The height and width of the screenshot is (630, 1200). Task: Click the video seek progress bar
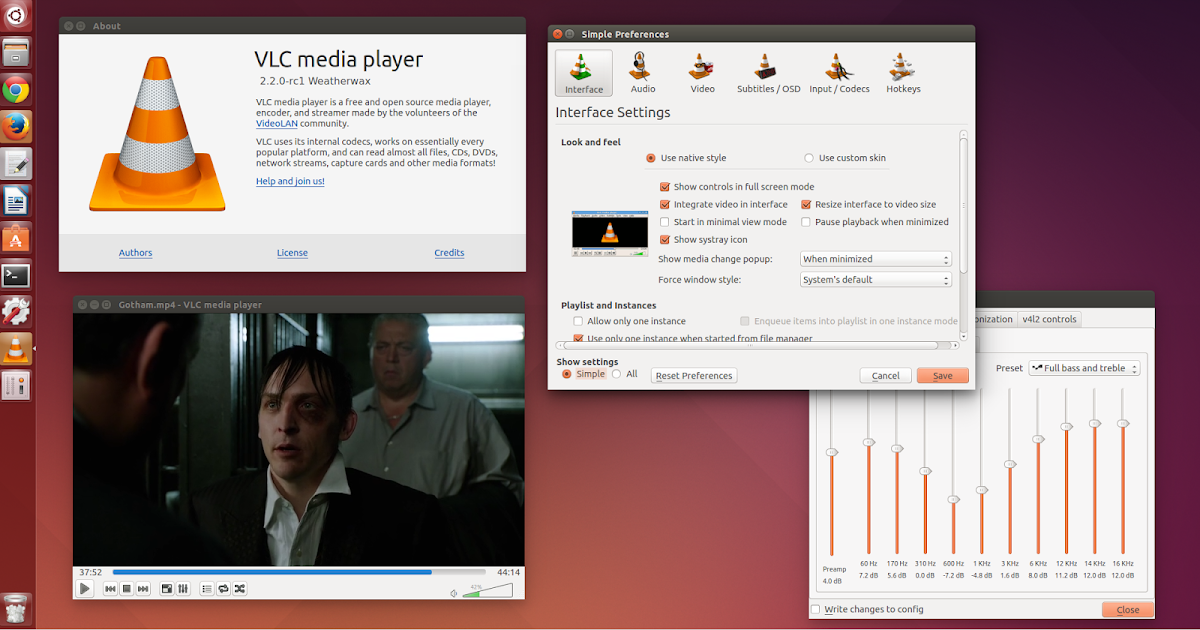point(301,572)
